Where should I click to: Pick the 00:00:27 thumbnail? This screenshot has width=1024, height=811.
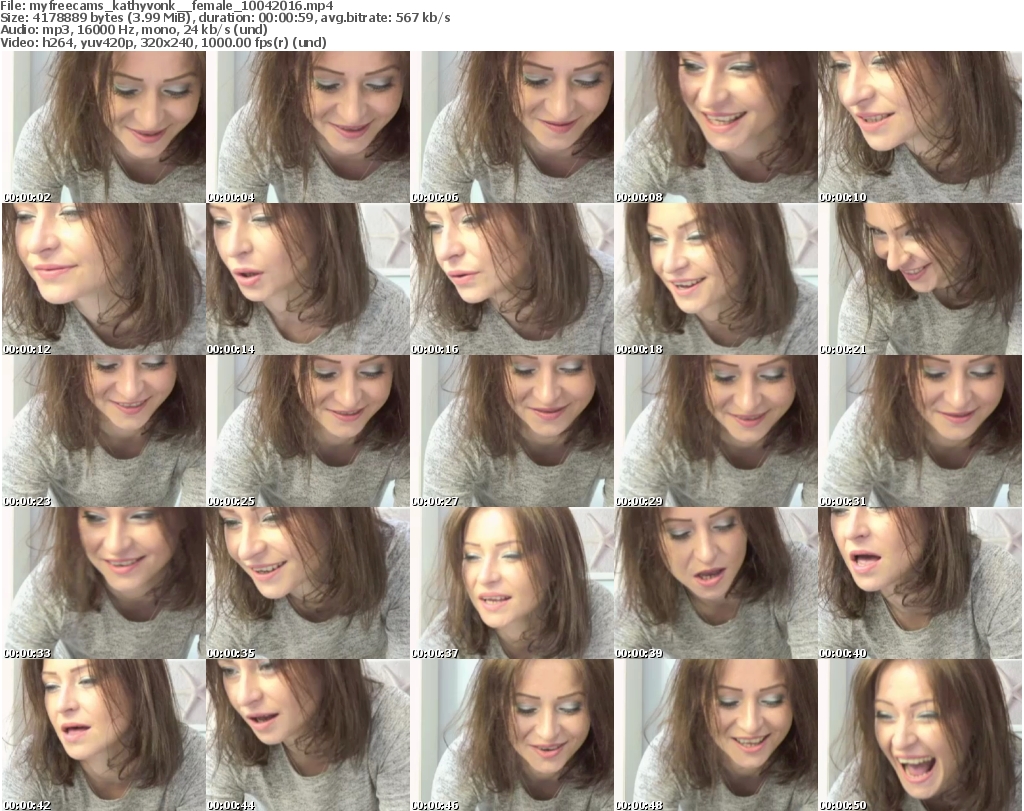pos(512,431)
